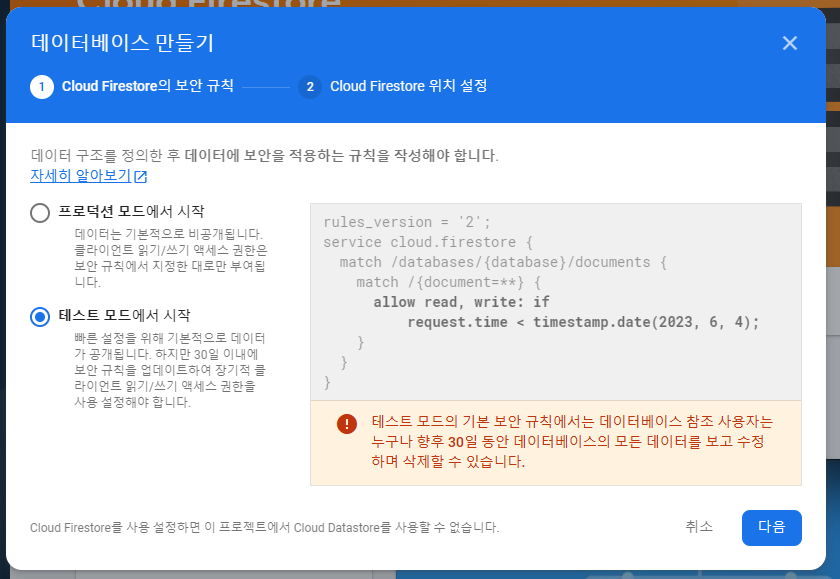The width and height of the screenshot is (840, 579).
Task: Click the 데이터 구조를 정의한 후 intro text
Action: coord(265,155)
